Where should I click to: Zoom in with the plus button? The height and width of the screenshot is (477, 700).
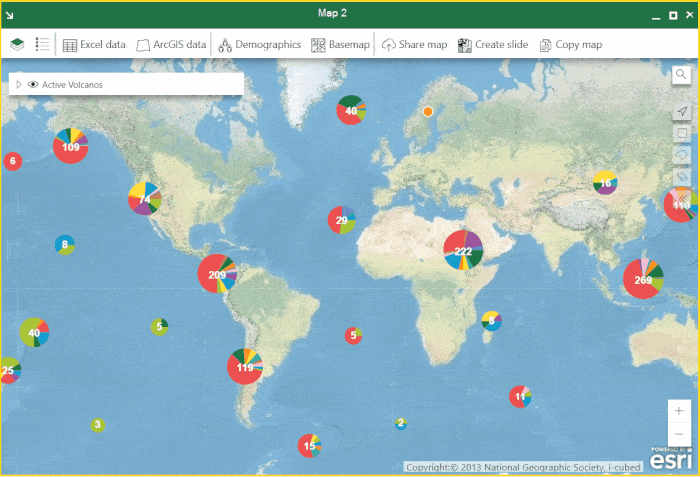coord(679,411)
